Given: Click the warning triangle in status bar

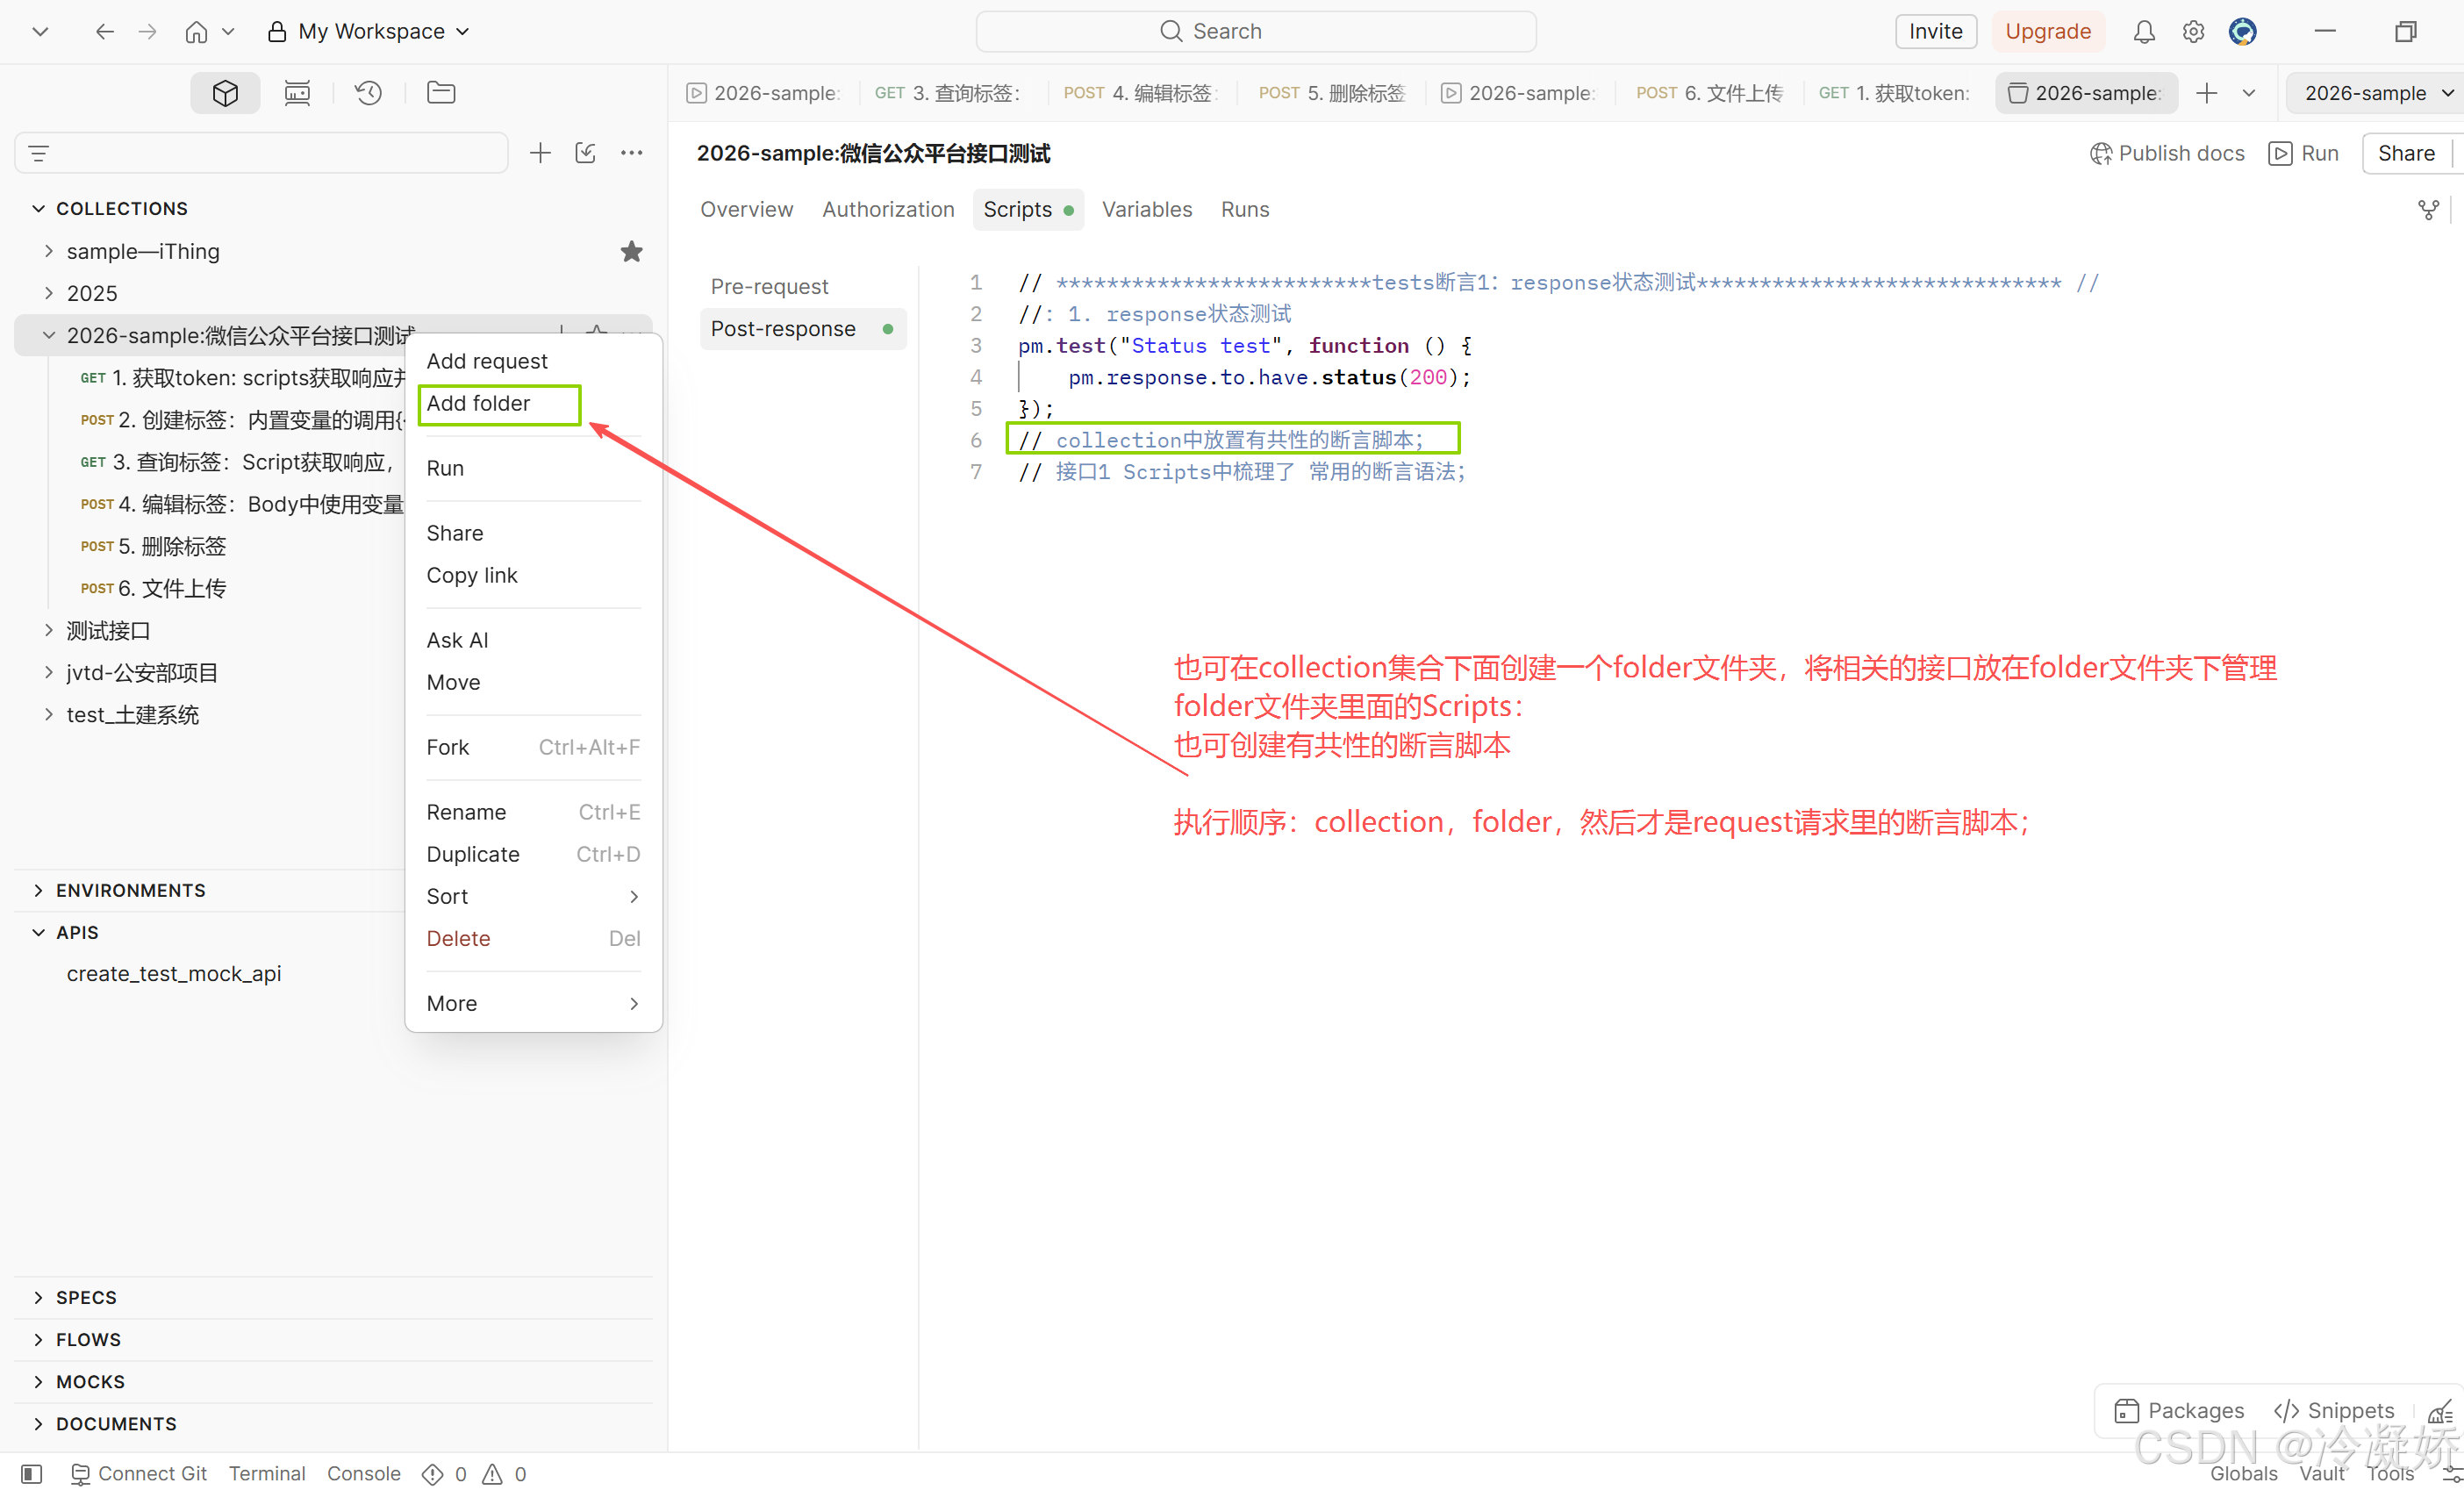Looking at the screenshot, I should (492, 1473).
